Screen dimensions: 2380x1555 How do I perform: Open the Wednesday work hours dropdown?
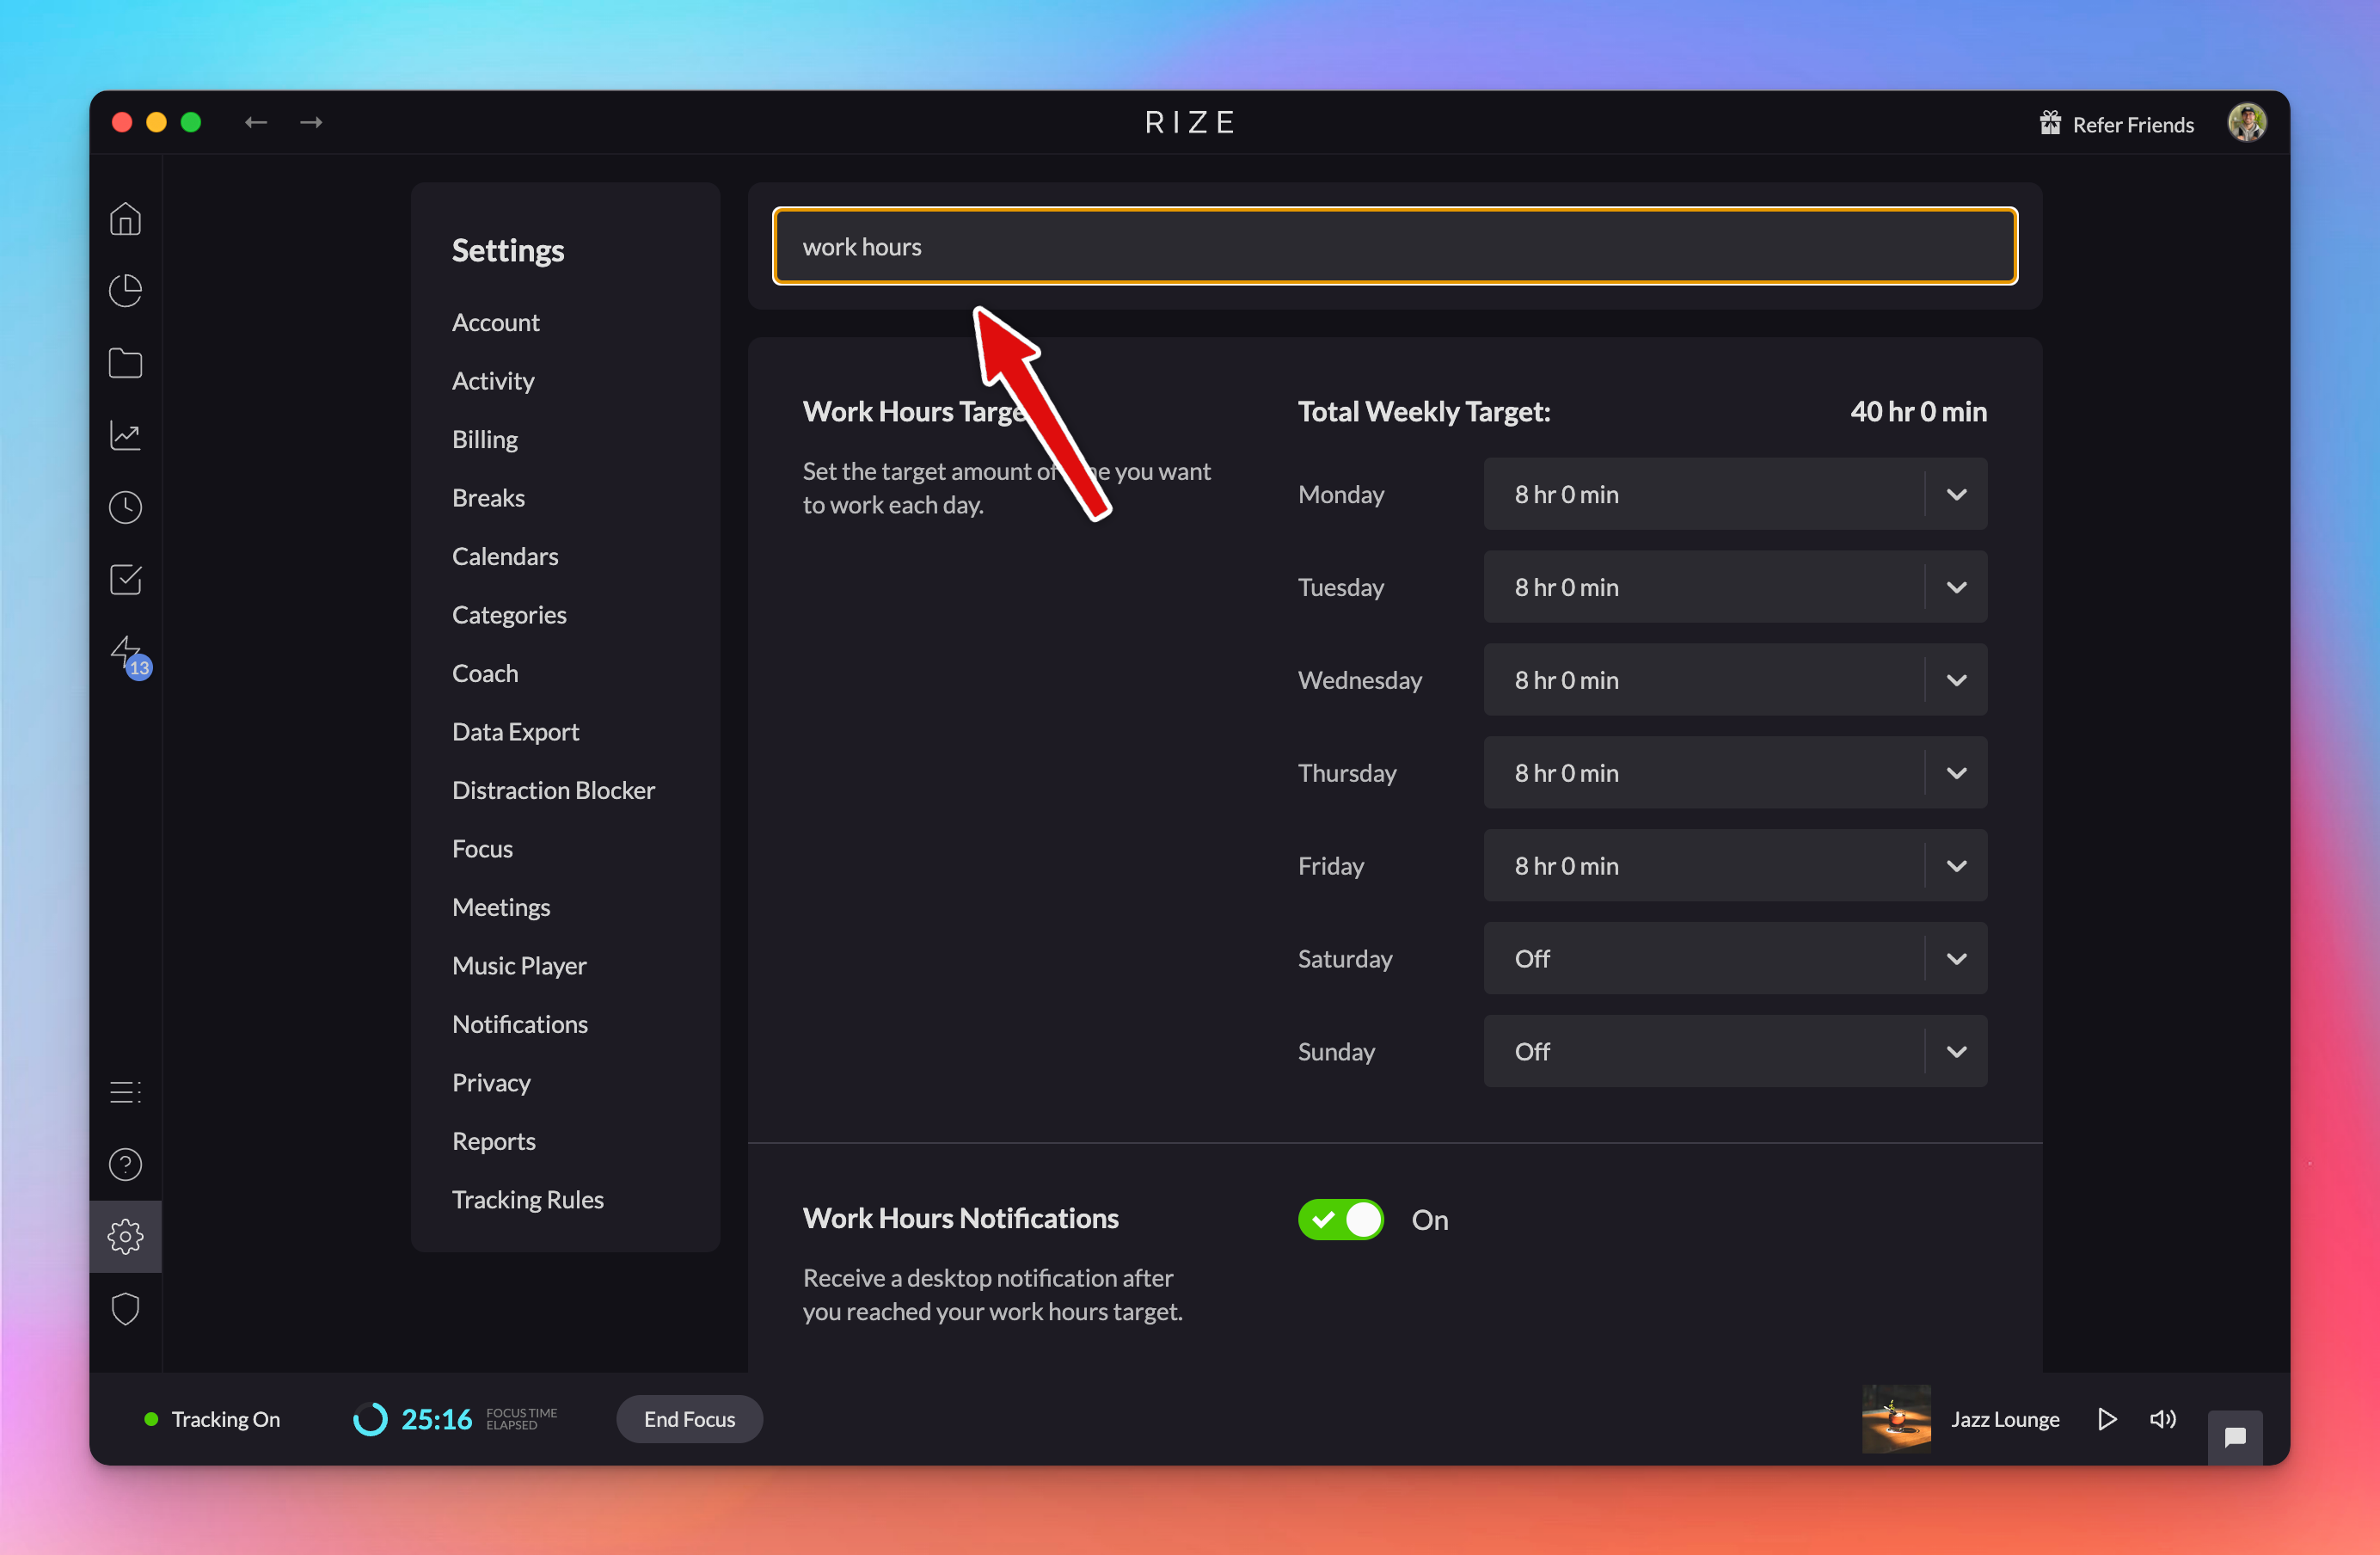(1734, 680)
